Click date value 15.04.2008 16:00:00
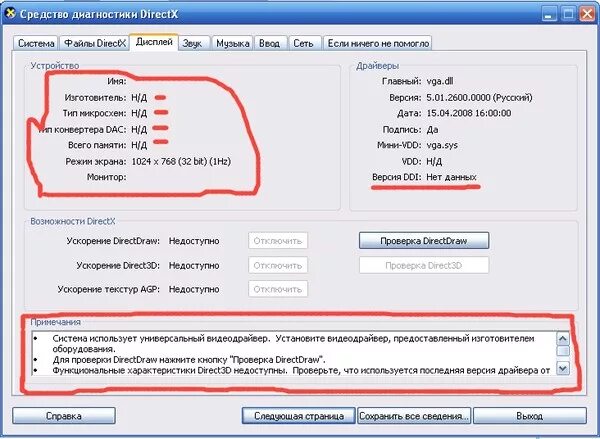Screen dimensions: 600x439 469,113
